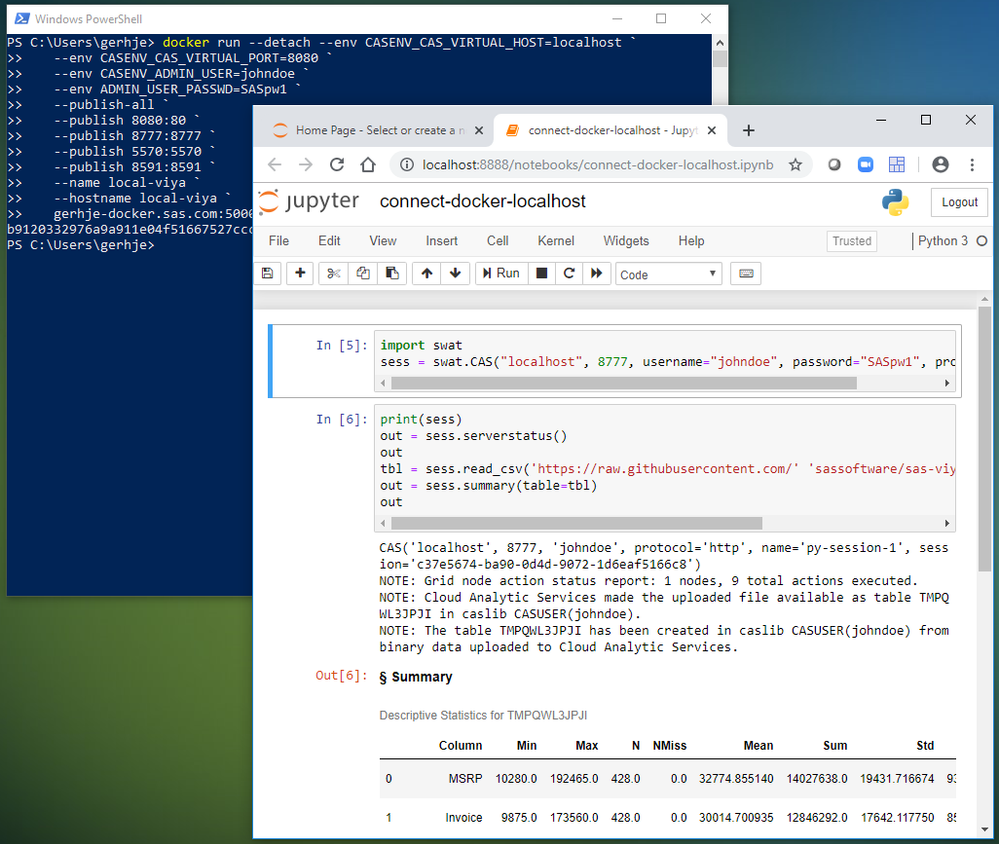
Task: Save the notebook with the floppy icon
Action: (267, 273)
